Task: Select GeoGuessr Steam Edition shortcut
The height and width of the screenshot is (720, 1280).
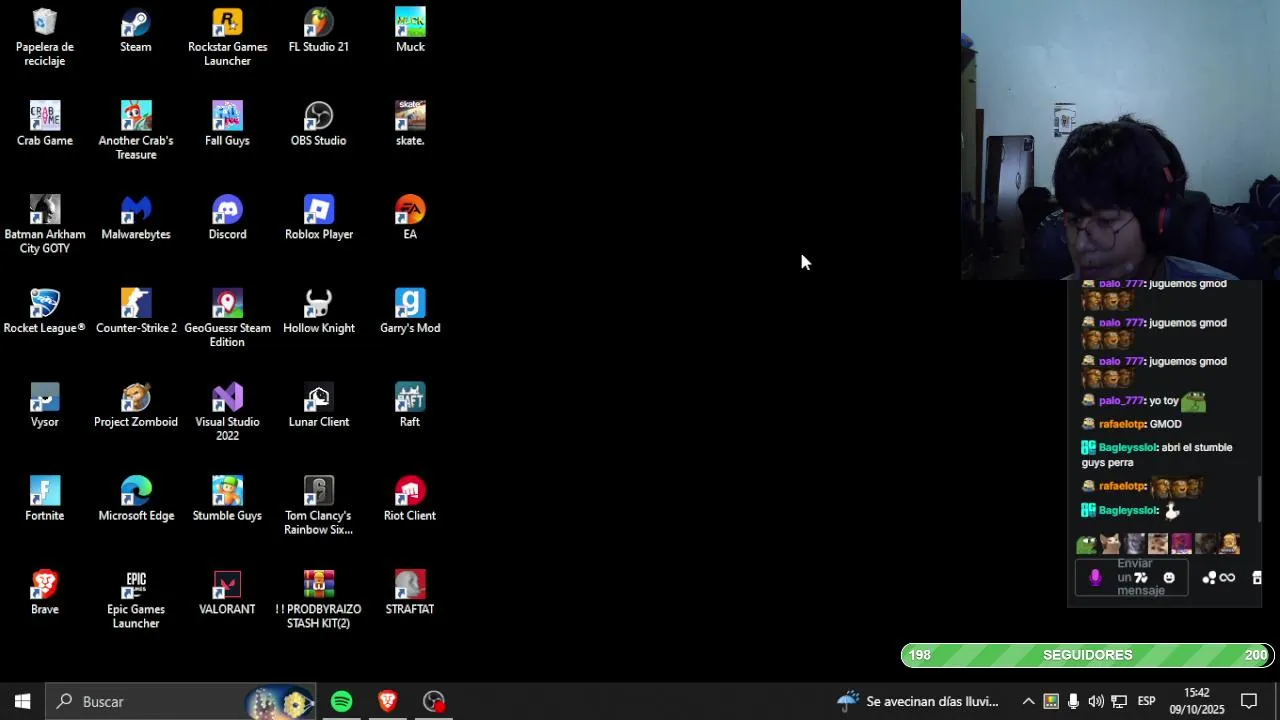Action: click(227, 319)
